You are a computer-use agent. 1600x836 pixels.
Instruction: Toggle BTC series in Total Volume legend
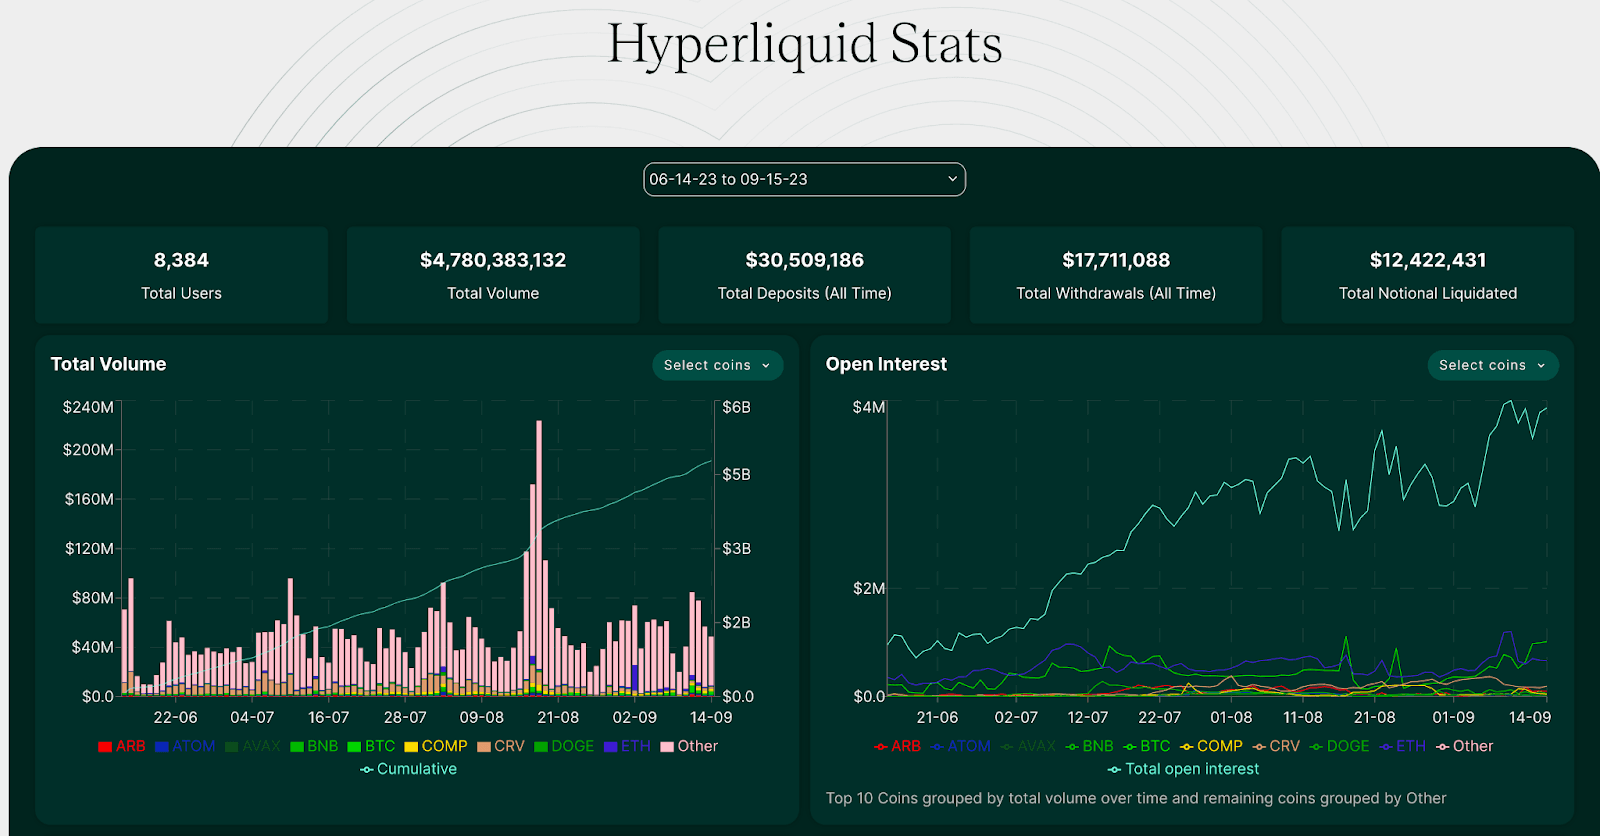click(x=371, y=746)
